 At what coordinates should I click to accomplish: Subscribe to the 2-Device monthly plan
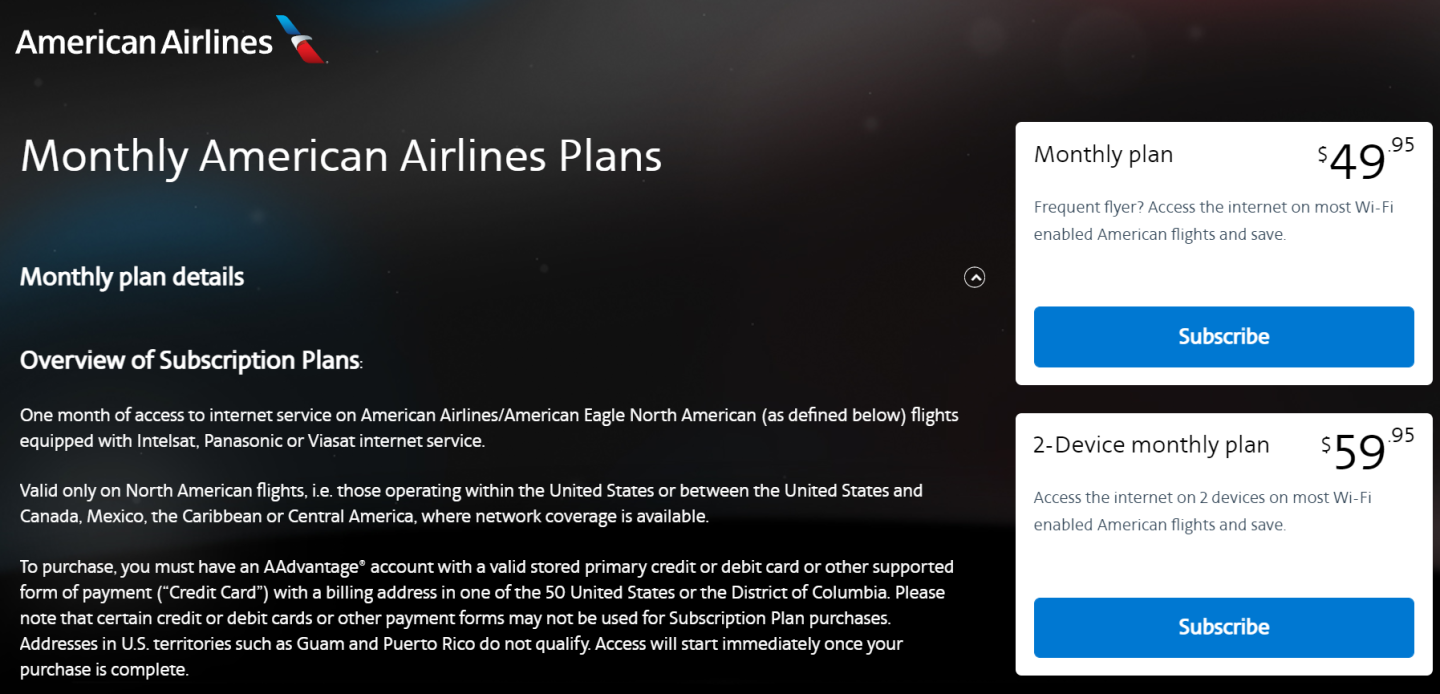coord(1223,627)
